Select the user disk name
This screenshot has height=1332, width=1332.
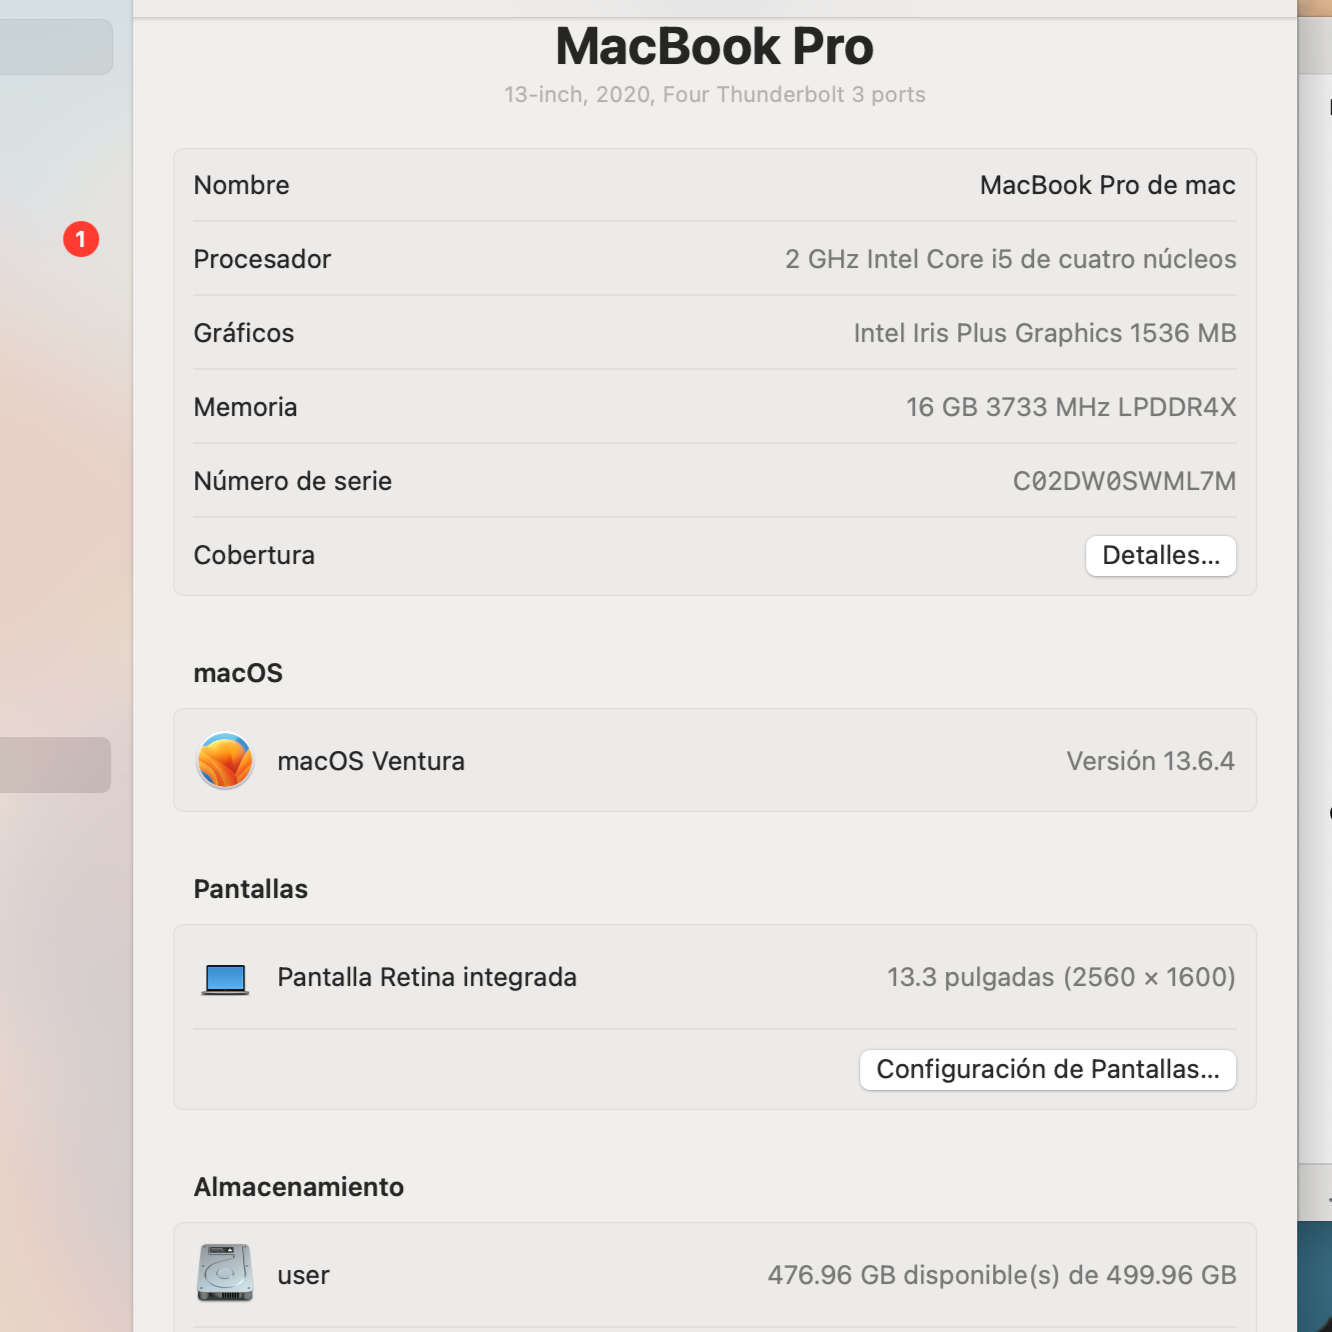[x=303, y=1276]
